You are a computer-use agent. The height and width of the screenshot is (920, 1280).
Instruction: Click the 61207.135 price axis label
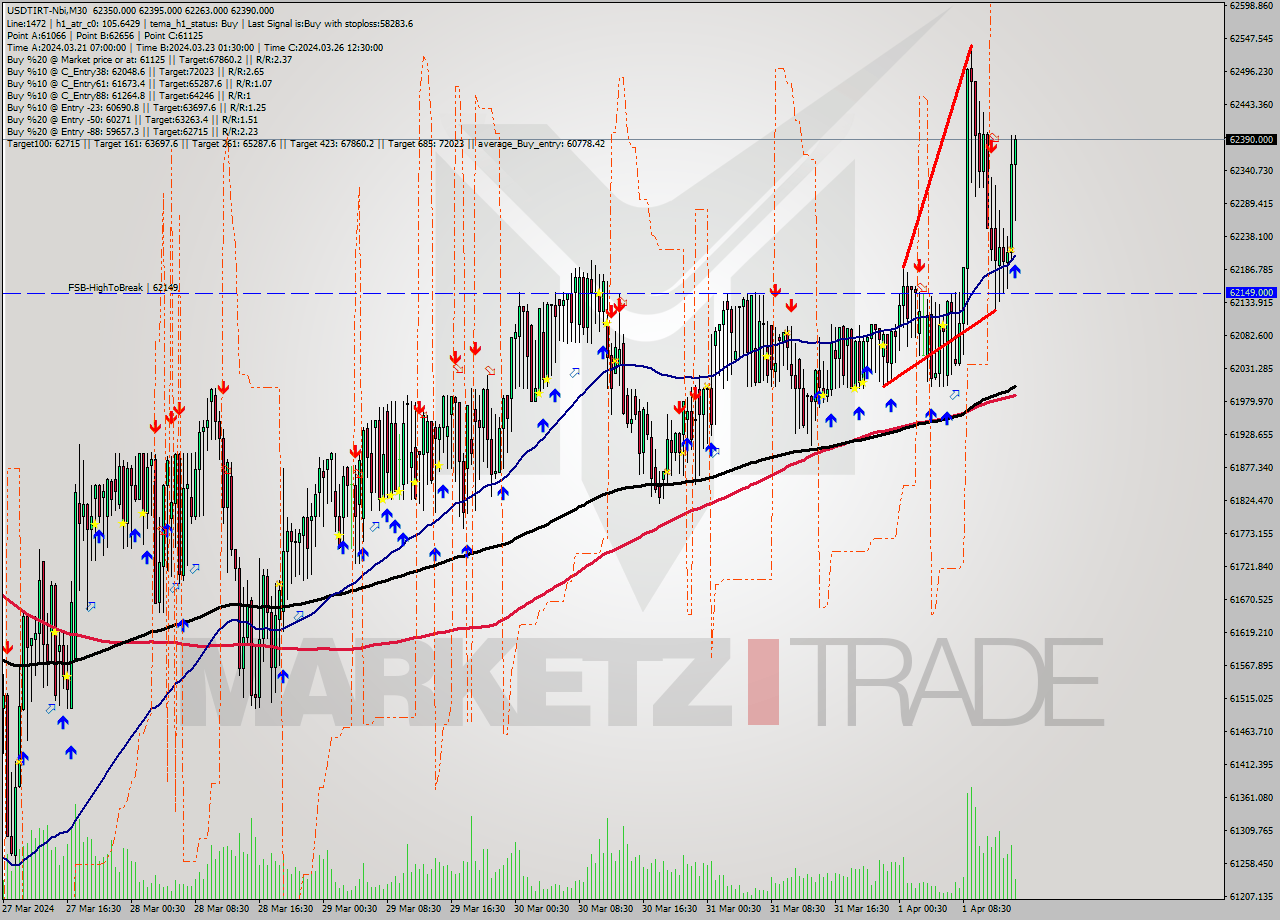[x=1250, y=896]
